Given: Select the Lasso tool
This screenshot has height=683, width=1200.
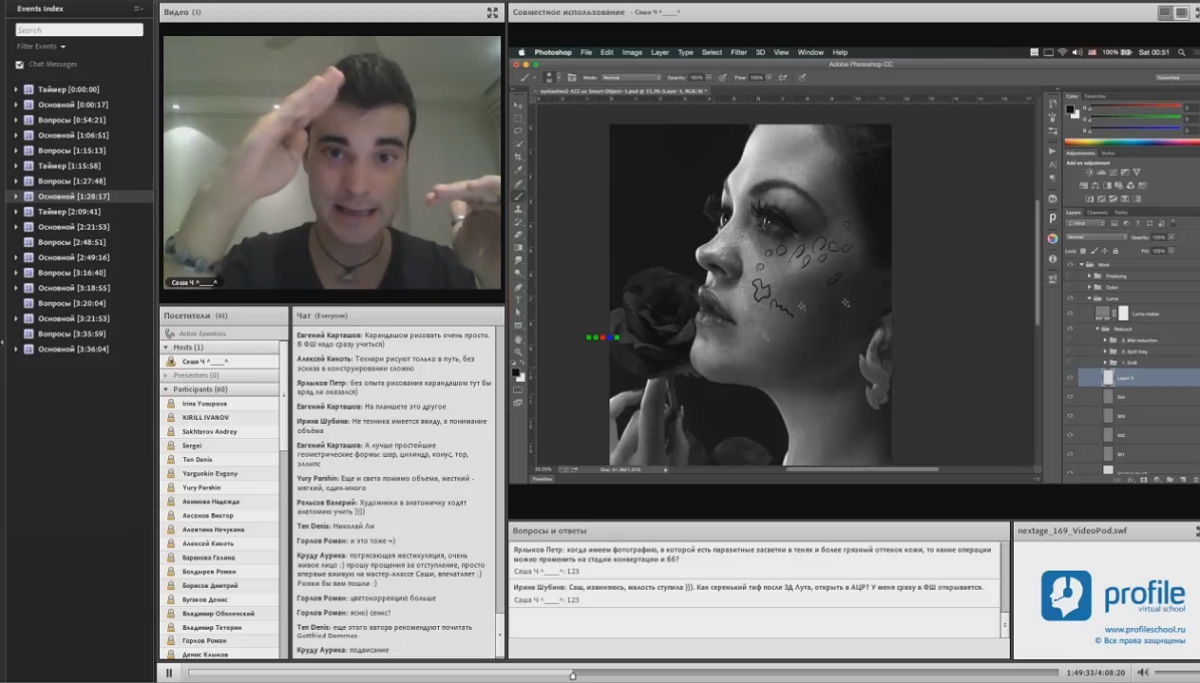Looking at the screenshot, I should click(x=518, y=130).
